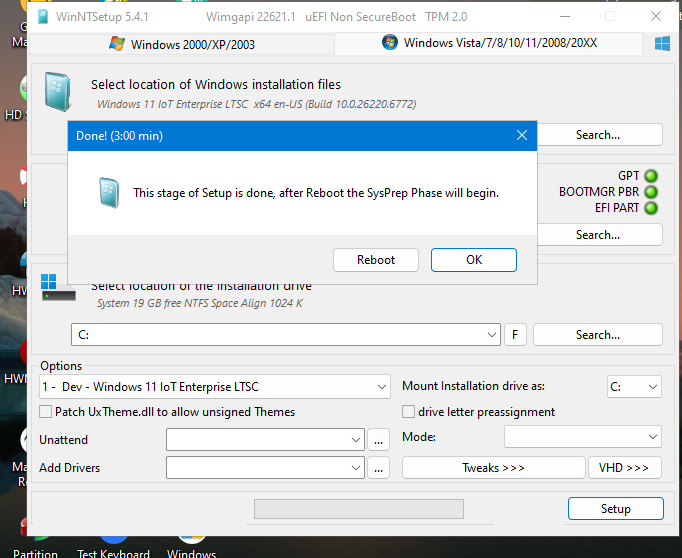This screenshot has width=682, height=558.
Task: Click the green EFI PART status indicator
Action: coord(651,208)
